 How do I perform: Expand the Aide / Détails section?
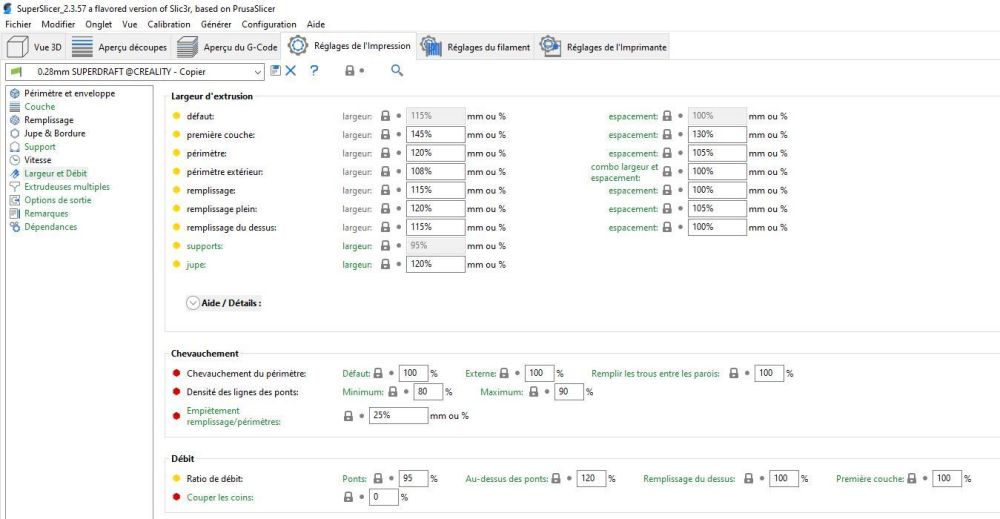pyautogui.click(x=224, y=303)
